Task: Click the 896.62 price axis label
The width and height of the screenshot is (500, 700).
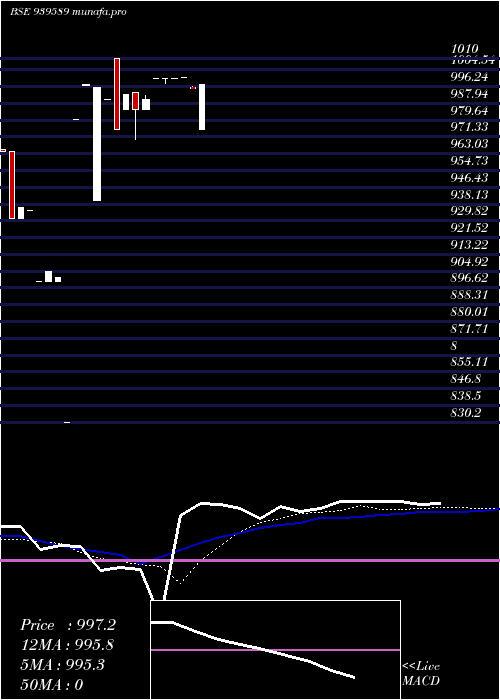Action: point(469,278)
